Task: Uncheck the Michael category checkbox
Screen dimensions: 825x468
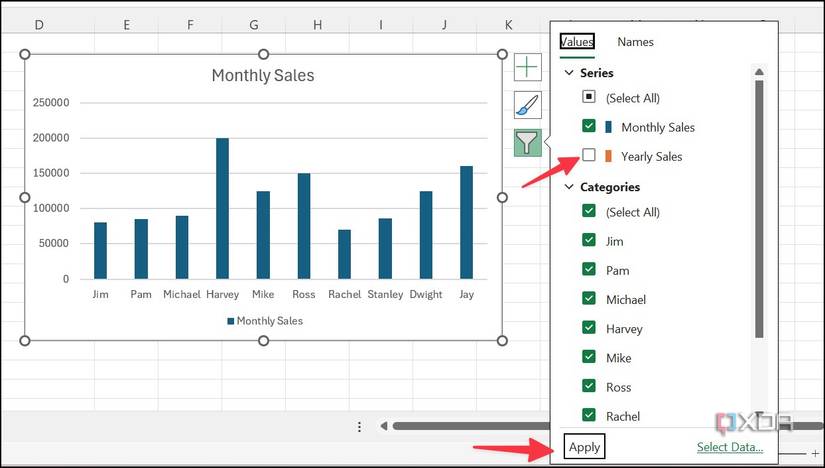Action: (x=589, y=298)
